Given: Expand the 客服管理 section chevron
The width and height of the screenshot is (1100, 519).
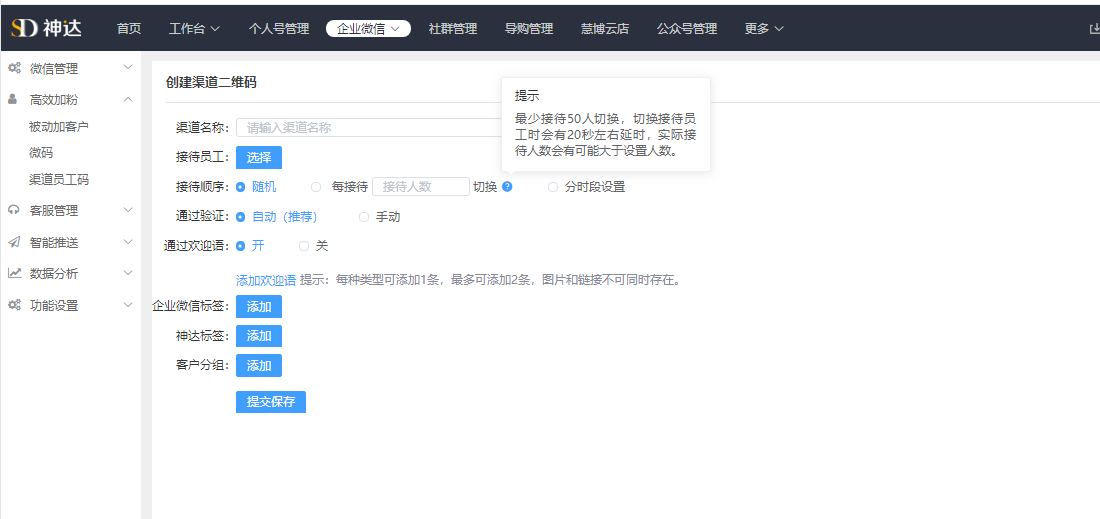Looking at the screenshot, I should (128, 210).
